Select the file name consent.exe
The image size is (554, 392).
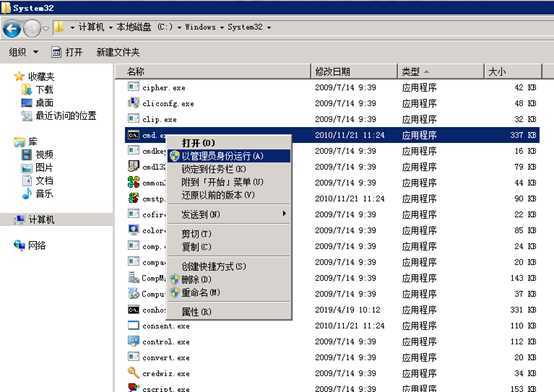(x=166, y=326)
